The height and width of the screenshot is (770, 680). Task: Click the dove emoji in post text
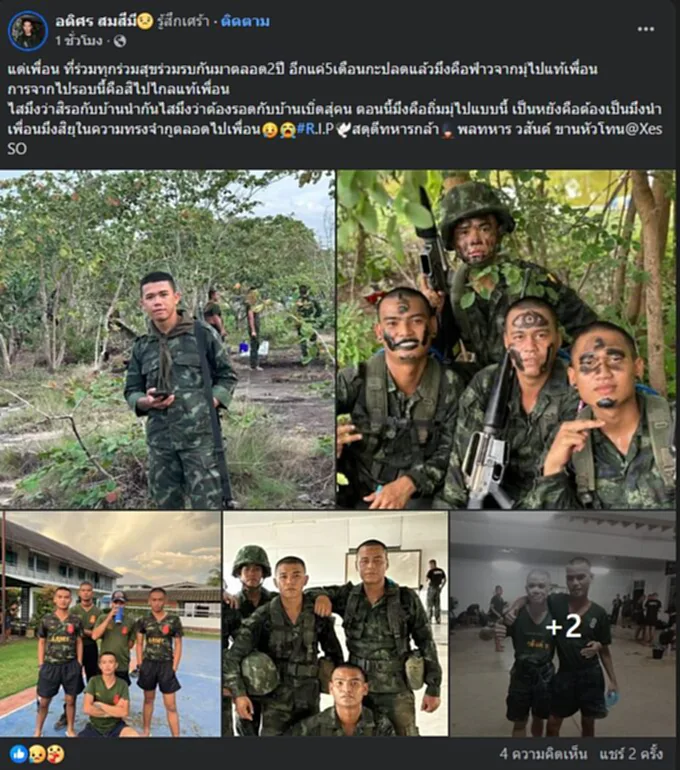coord(343,130)
